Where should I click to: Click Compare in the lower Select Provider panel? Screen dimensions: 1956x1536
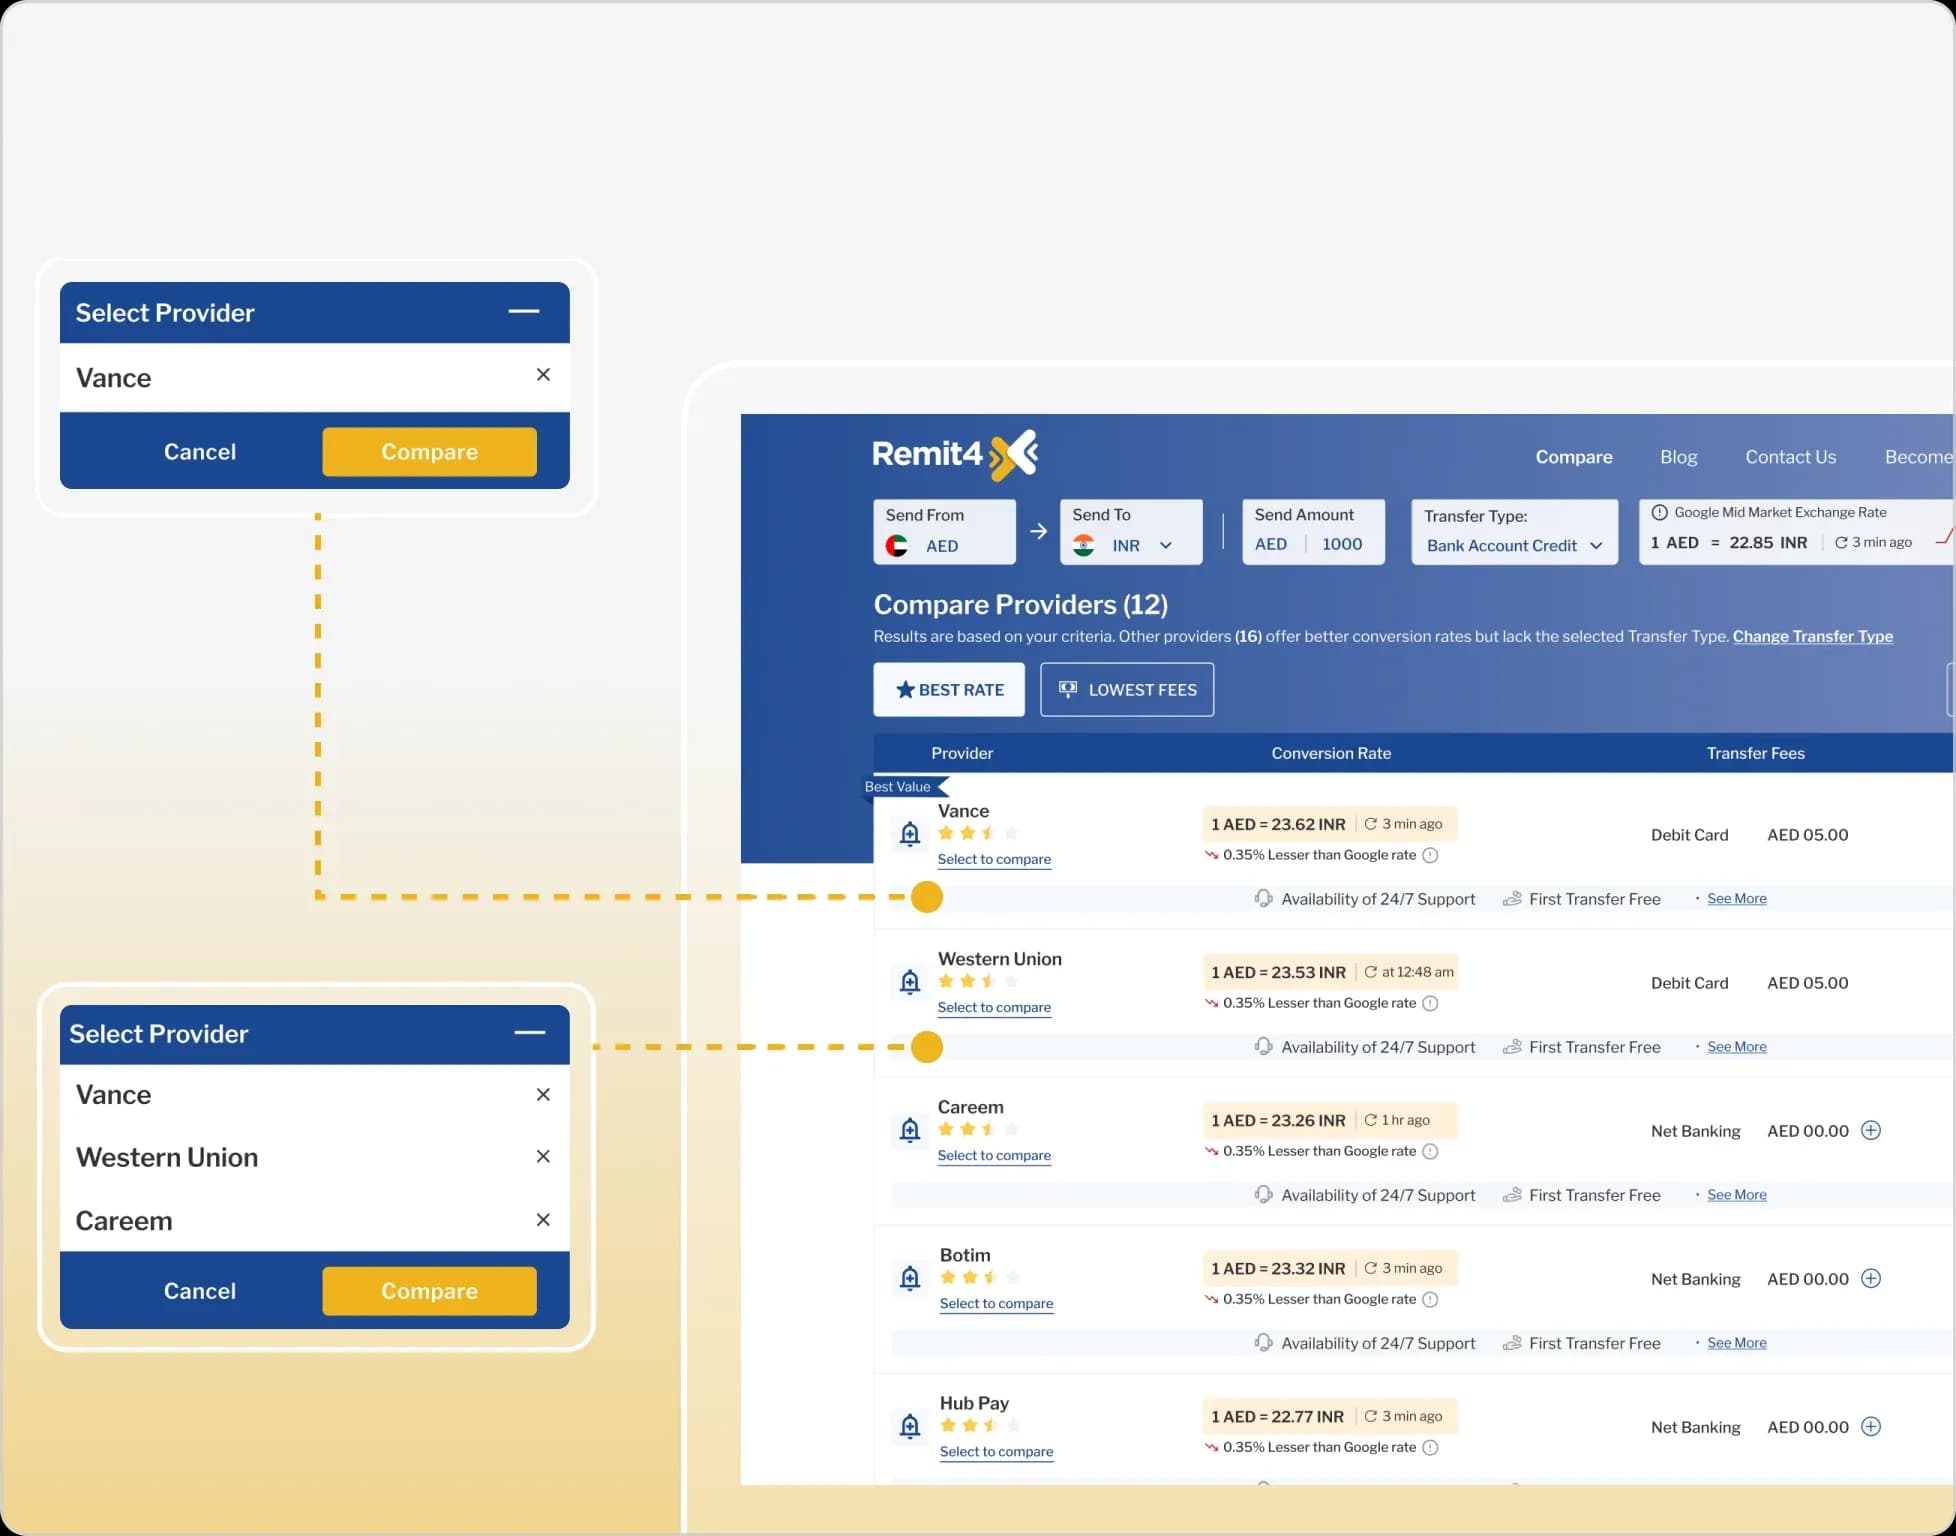(x=429, y=1290)
